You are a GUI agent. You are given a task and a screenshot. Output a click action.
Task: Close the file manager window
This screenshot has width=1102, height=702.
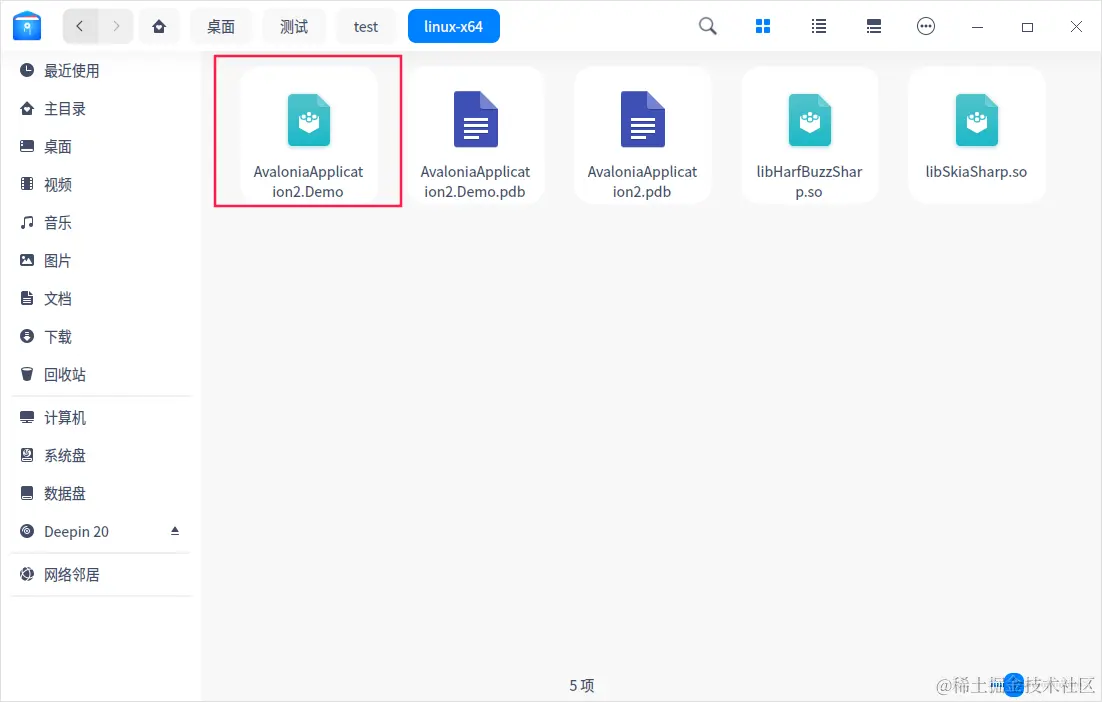point(1076,27)
